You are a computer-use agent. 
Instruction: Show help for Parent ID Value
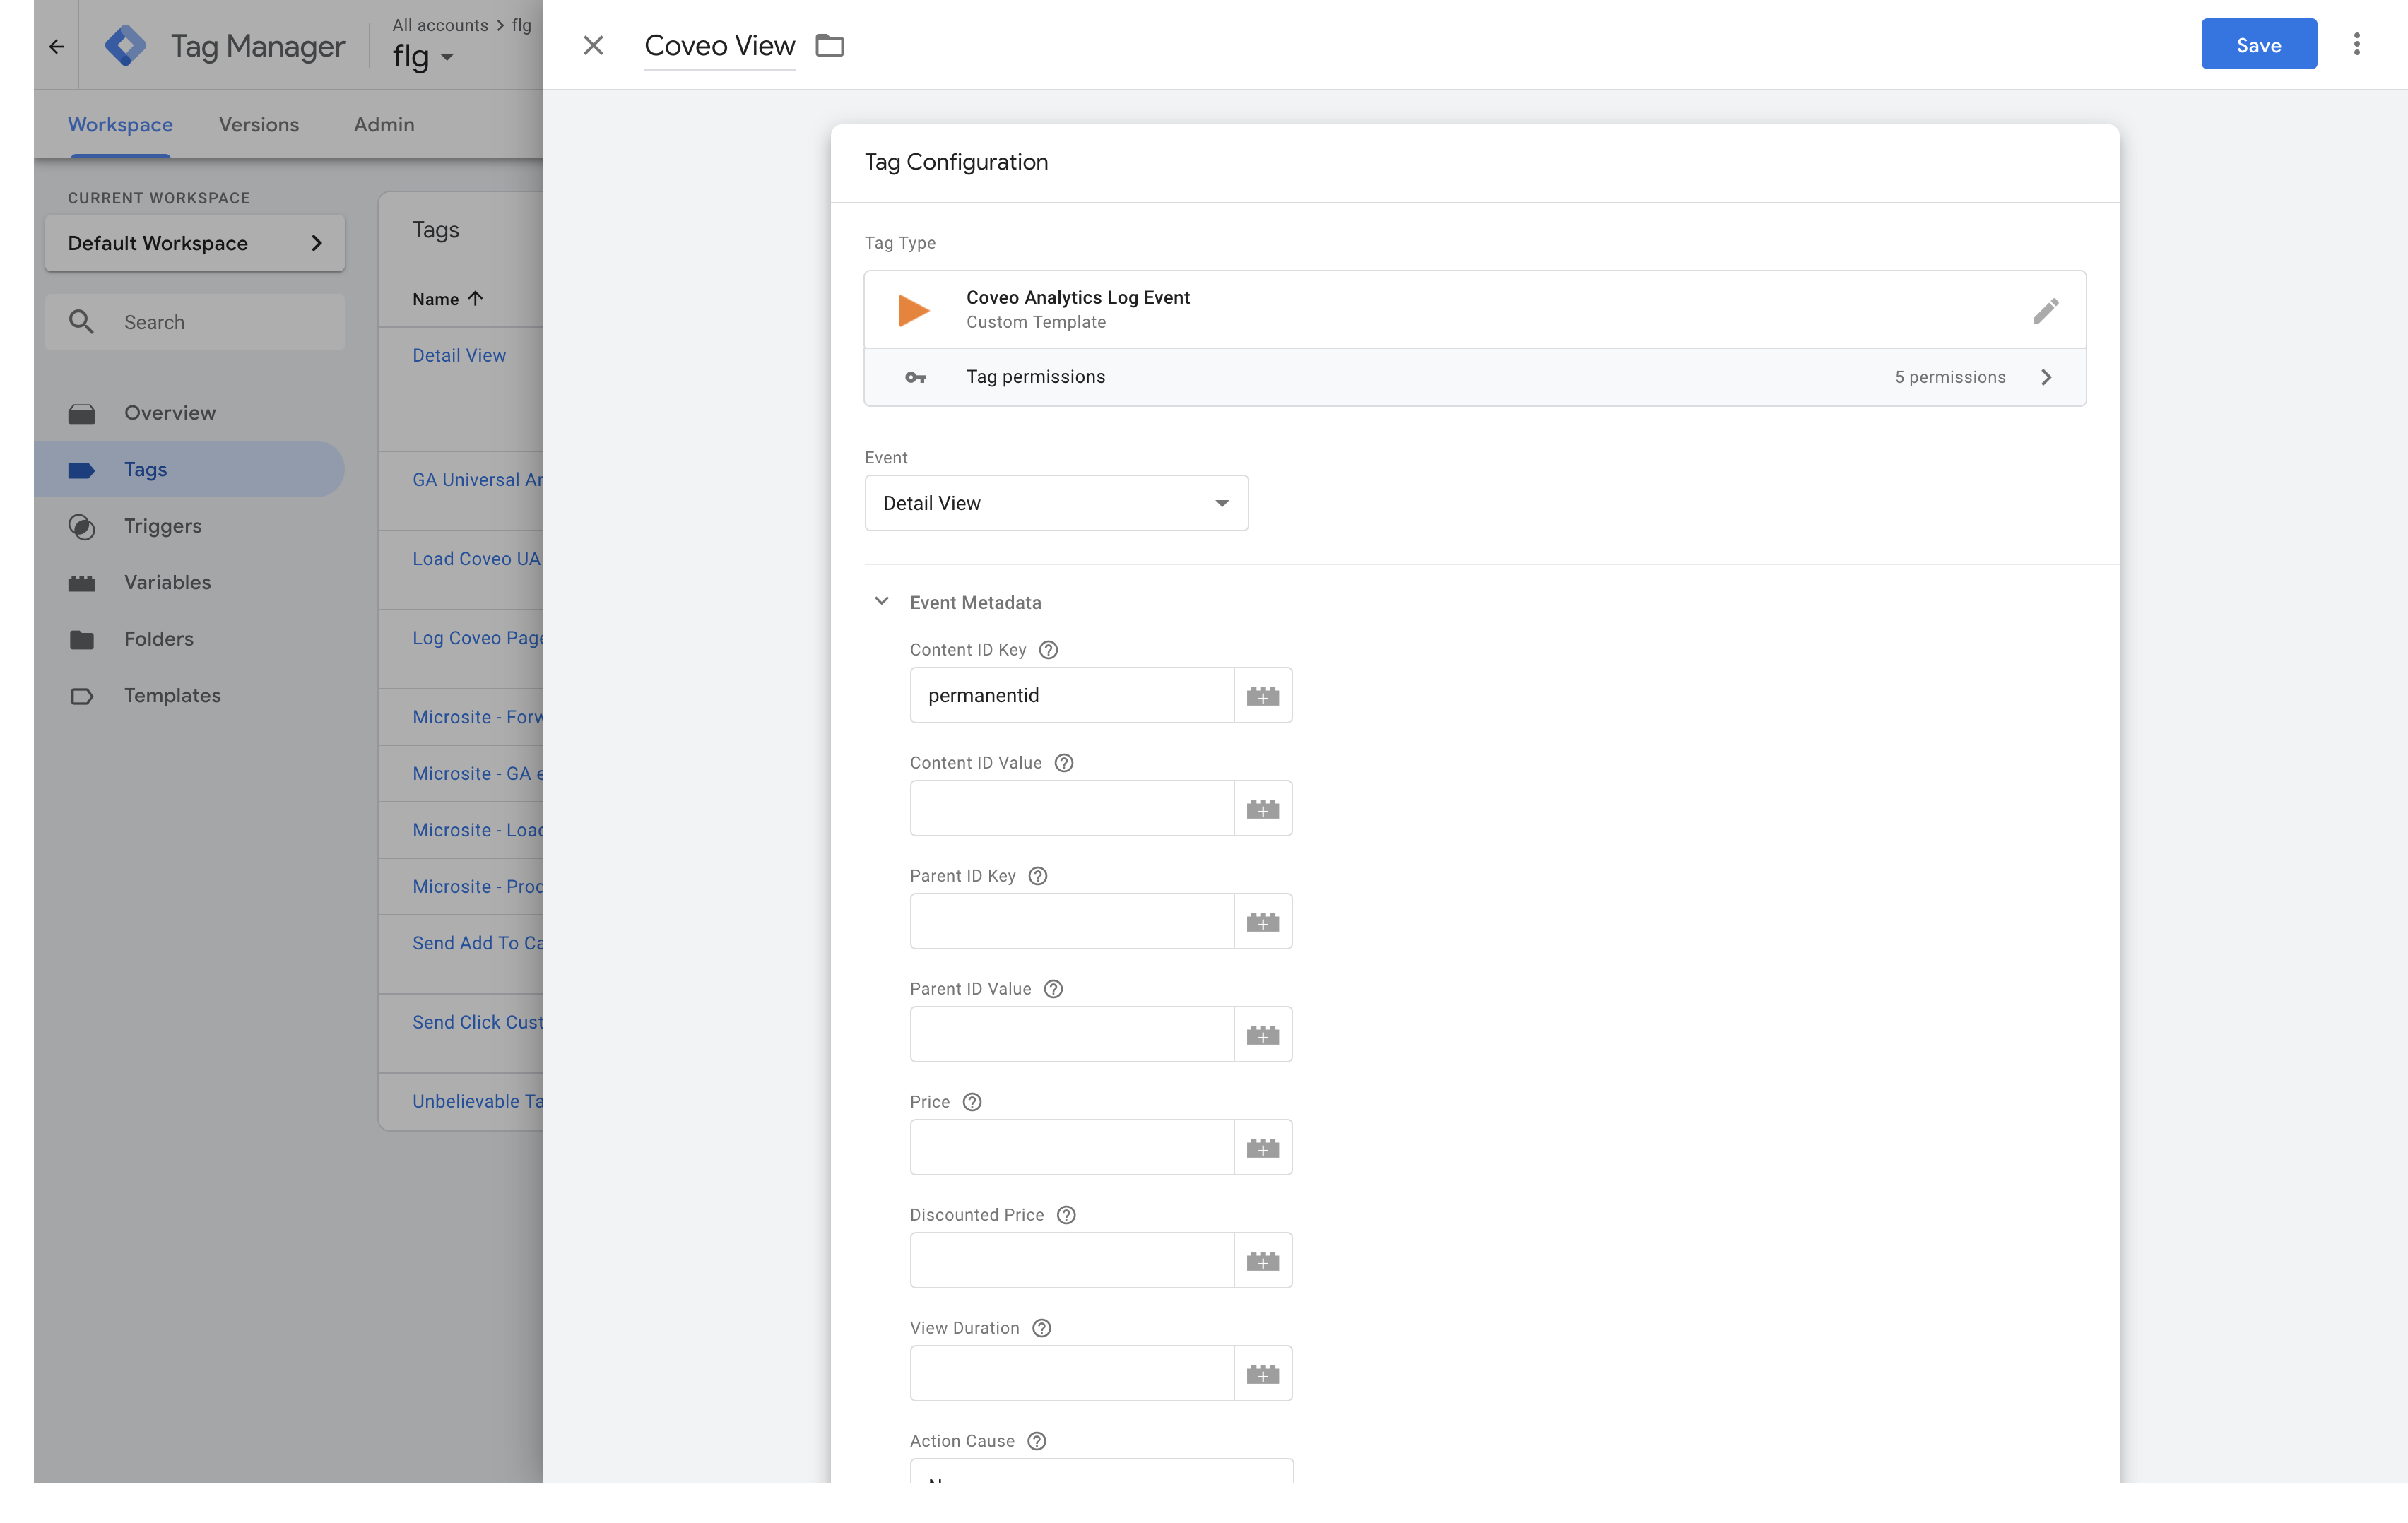click(1053, 989)
